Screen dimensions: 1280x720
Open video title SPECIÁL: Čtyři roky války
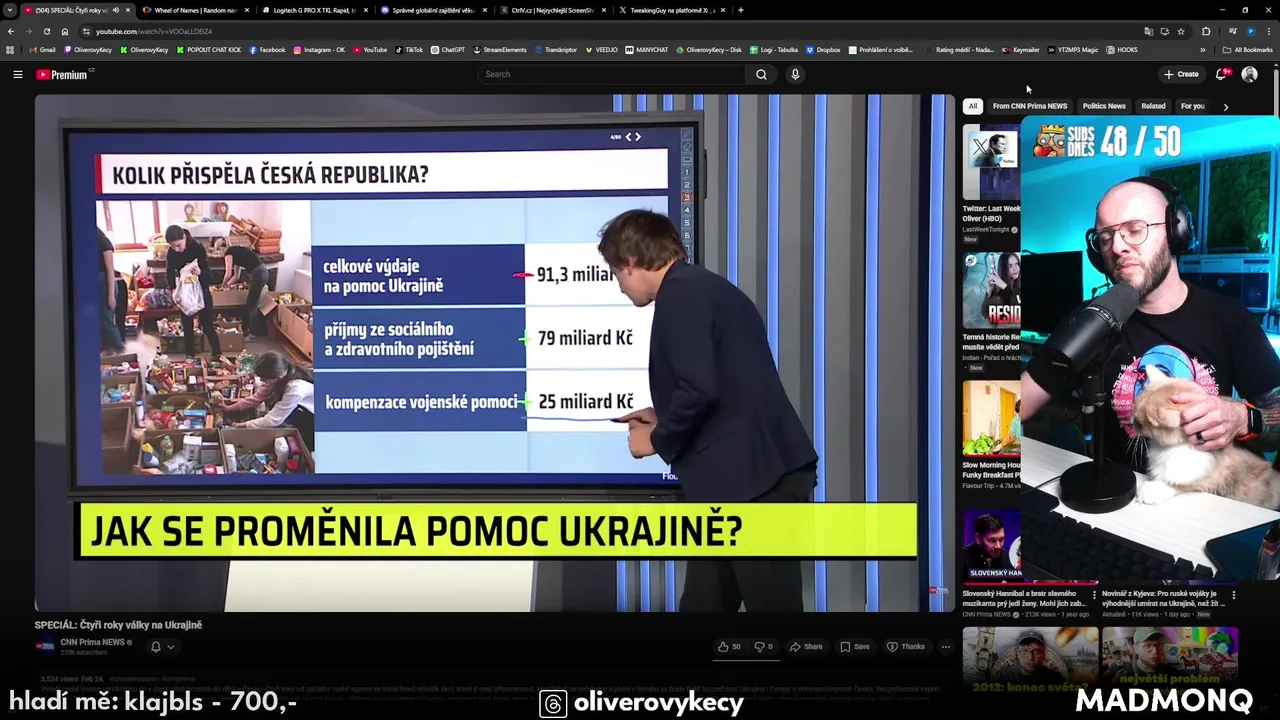pyautogui.click(x=118, y=625)
